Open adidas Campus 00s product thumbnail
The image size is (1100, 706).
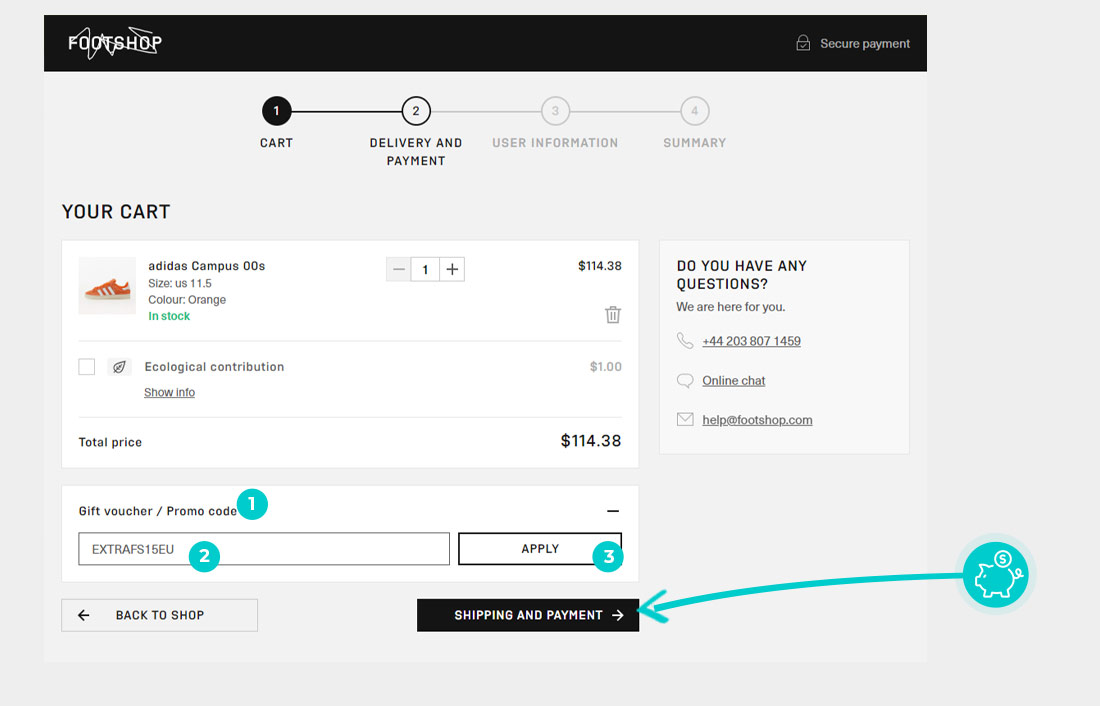[x=107, y=287]
